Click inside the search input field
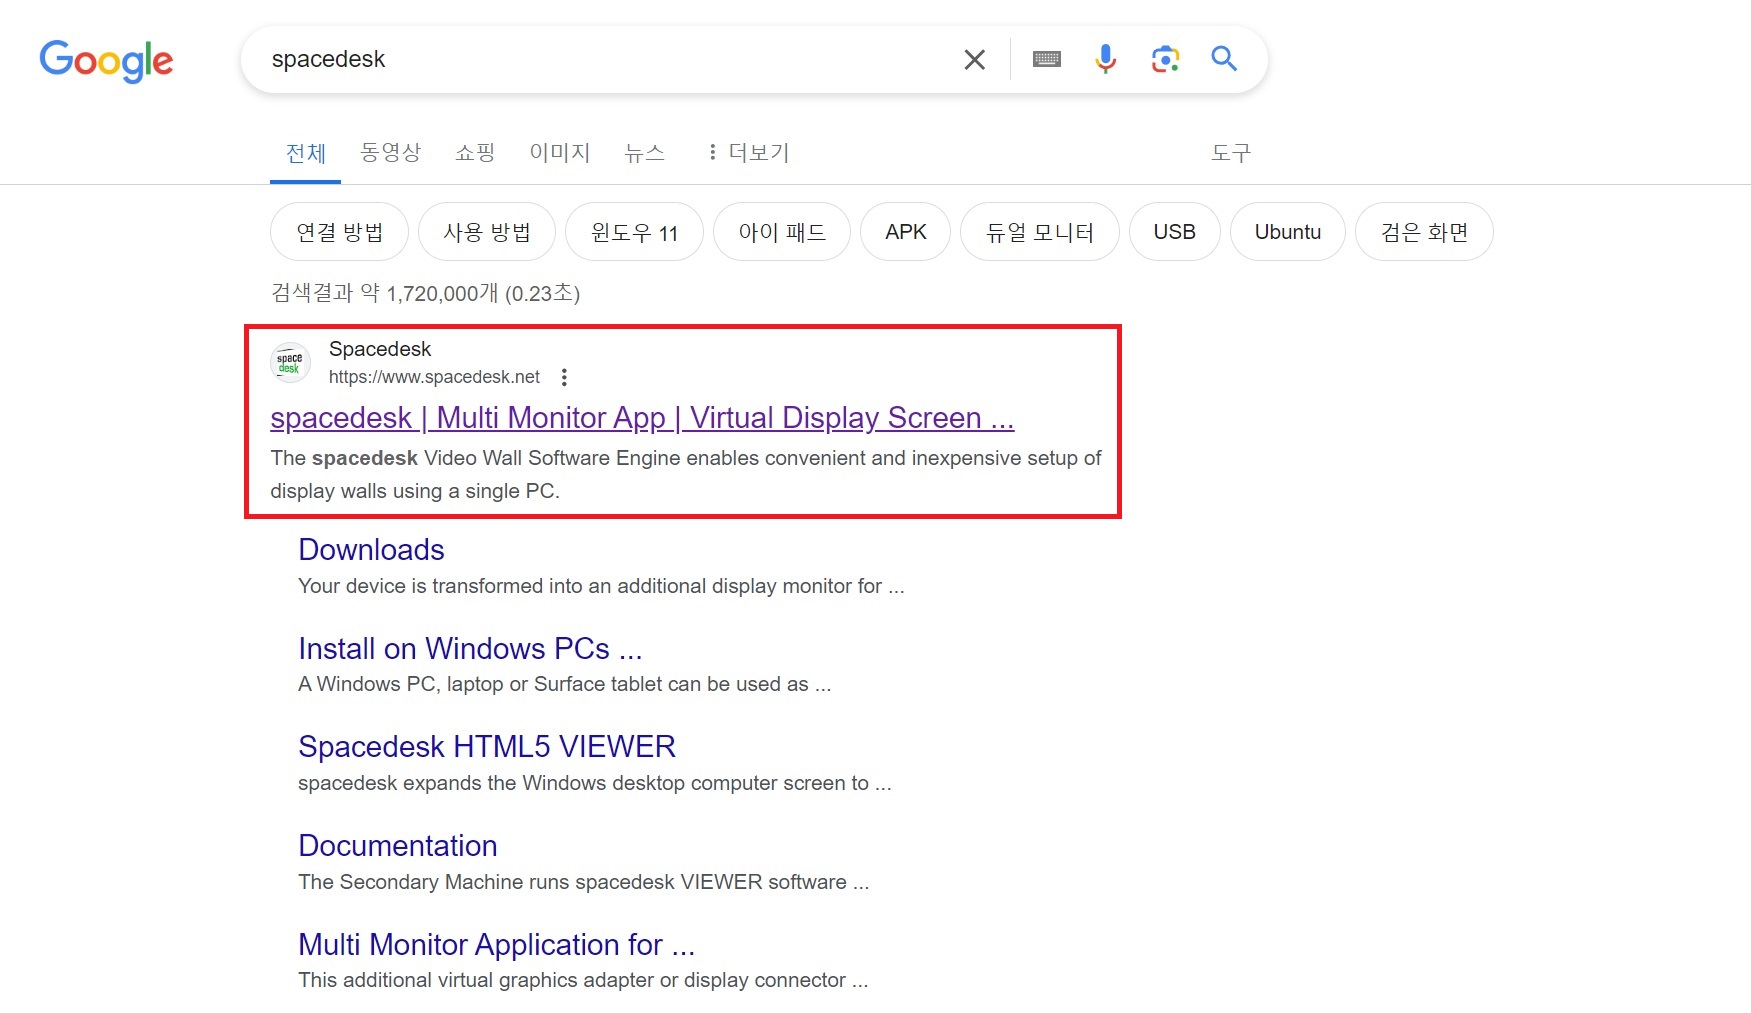This screenshot has width=1751, height=1013. pyautogui.click(x=600, y=59)
